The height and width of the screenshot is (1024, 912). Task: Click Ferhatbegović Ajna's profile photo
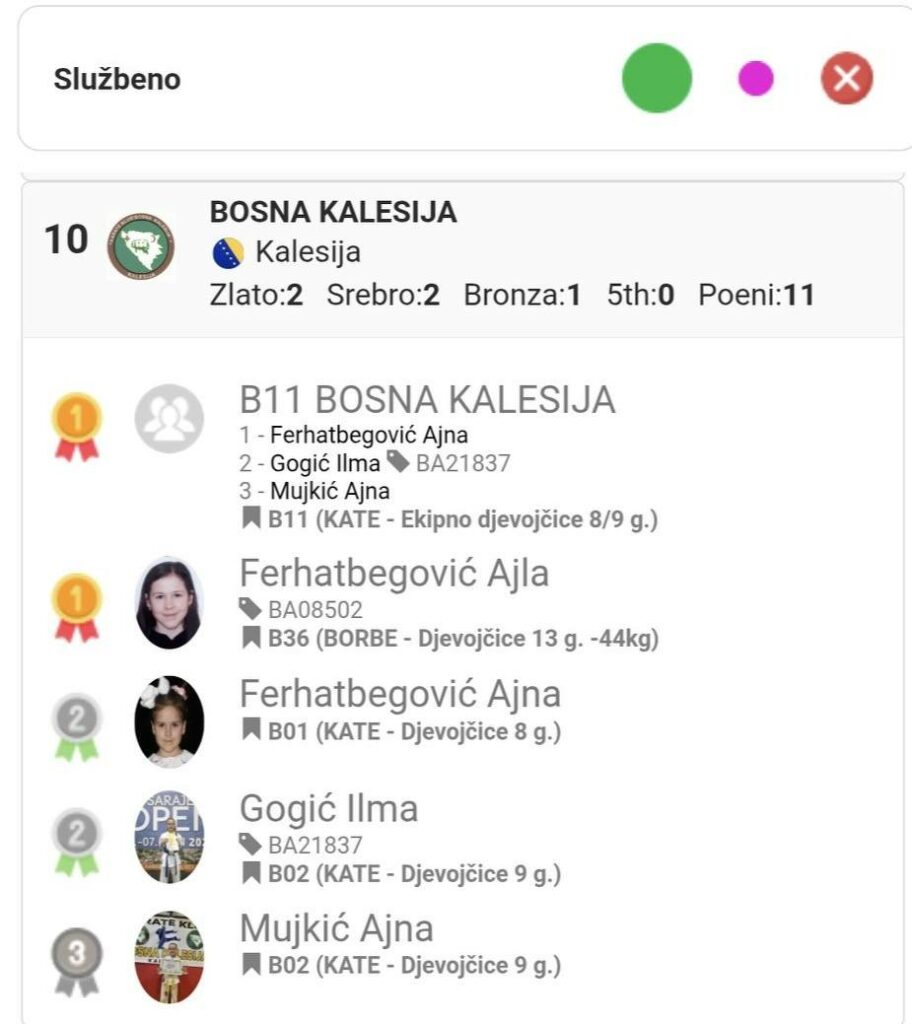[169, 721]
